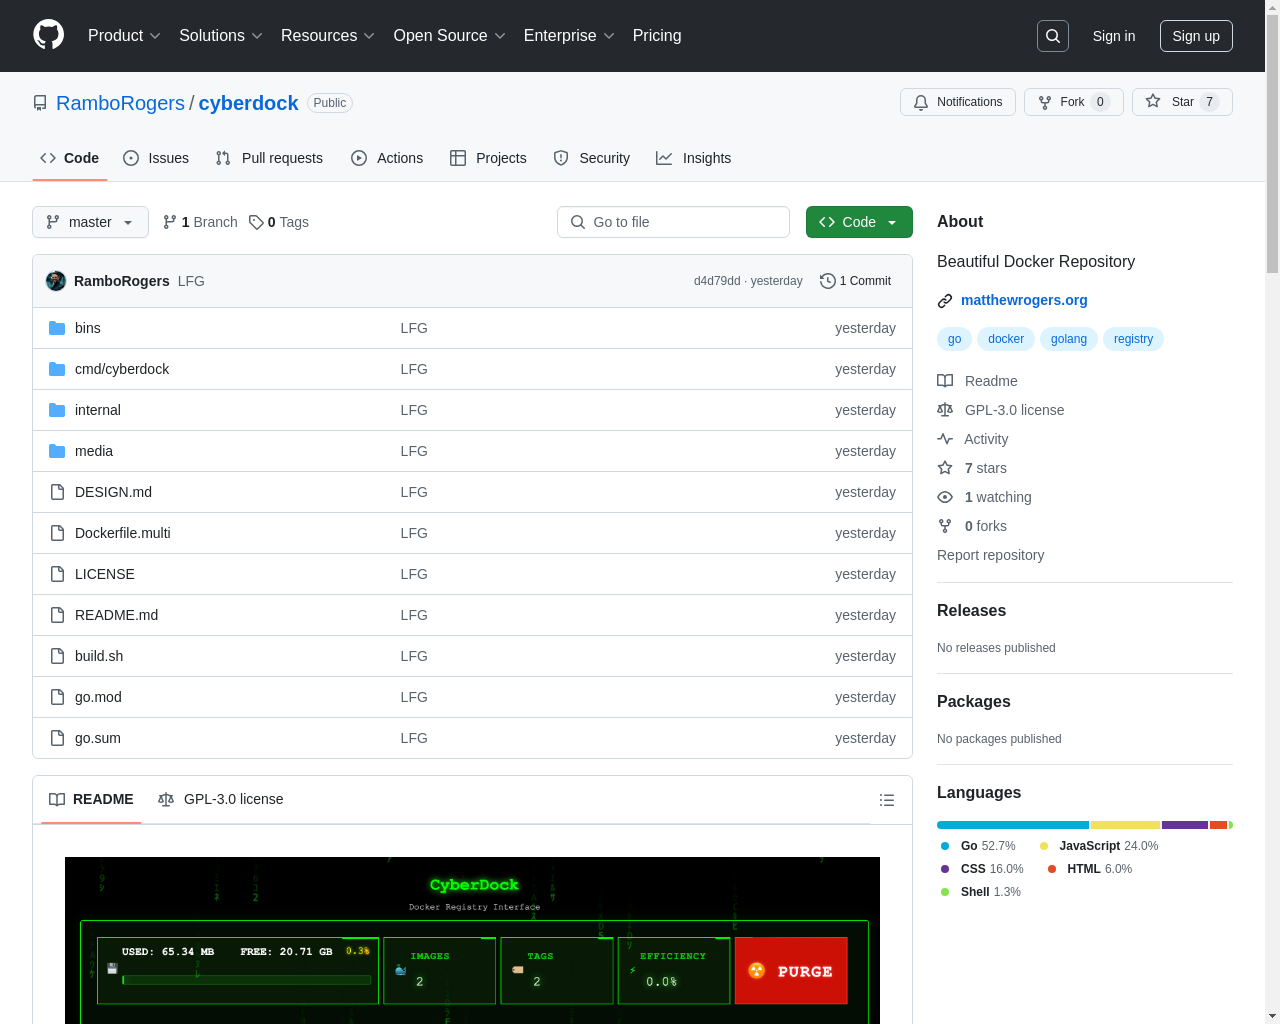Screen dimensions: 1280x1024
Task: Click the go topic tag
Action: (x=954, y=339)
